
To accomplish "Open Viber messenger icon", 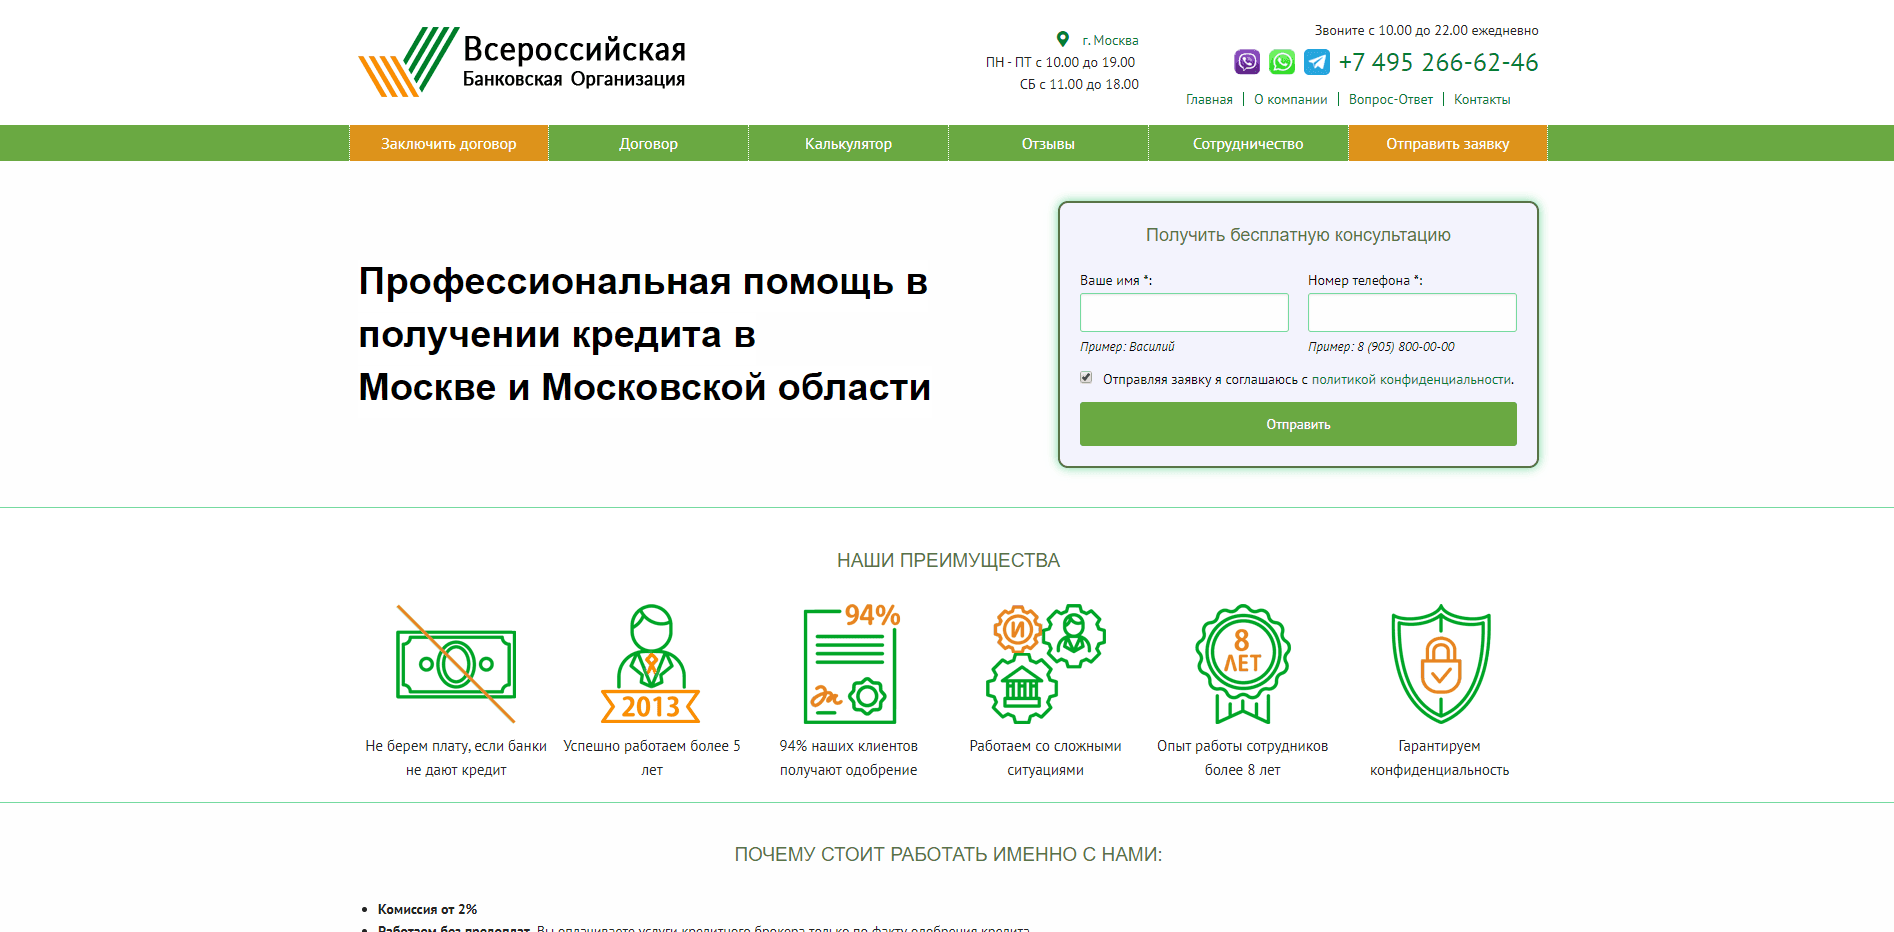I will click(x=1247, y=62).
